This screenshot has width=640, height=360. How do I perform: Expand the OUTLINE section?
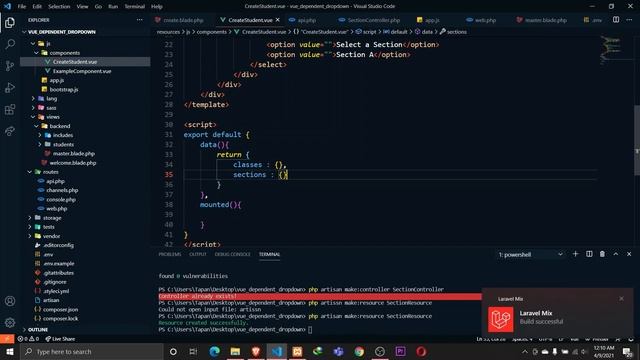pyautogui.click(x=38, y=329)
